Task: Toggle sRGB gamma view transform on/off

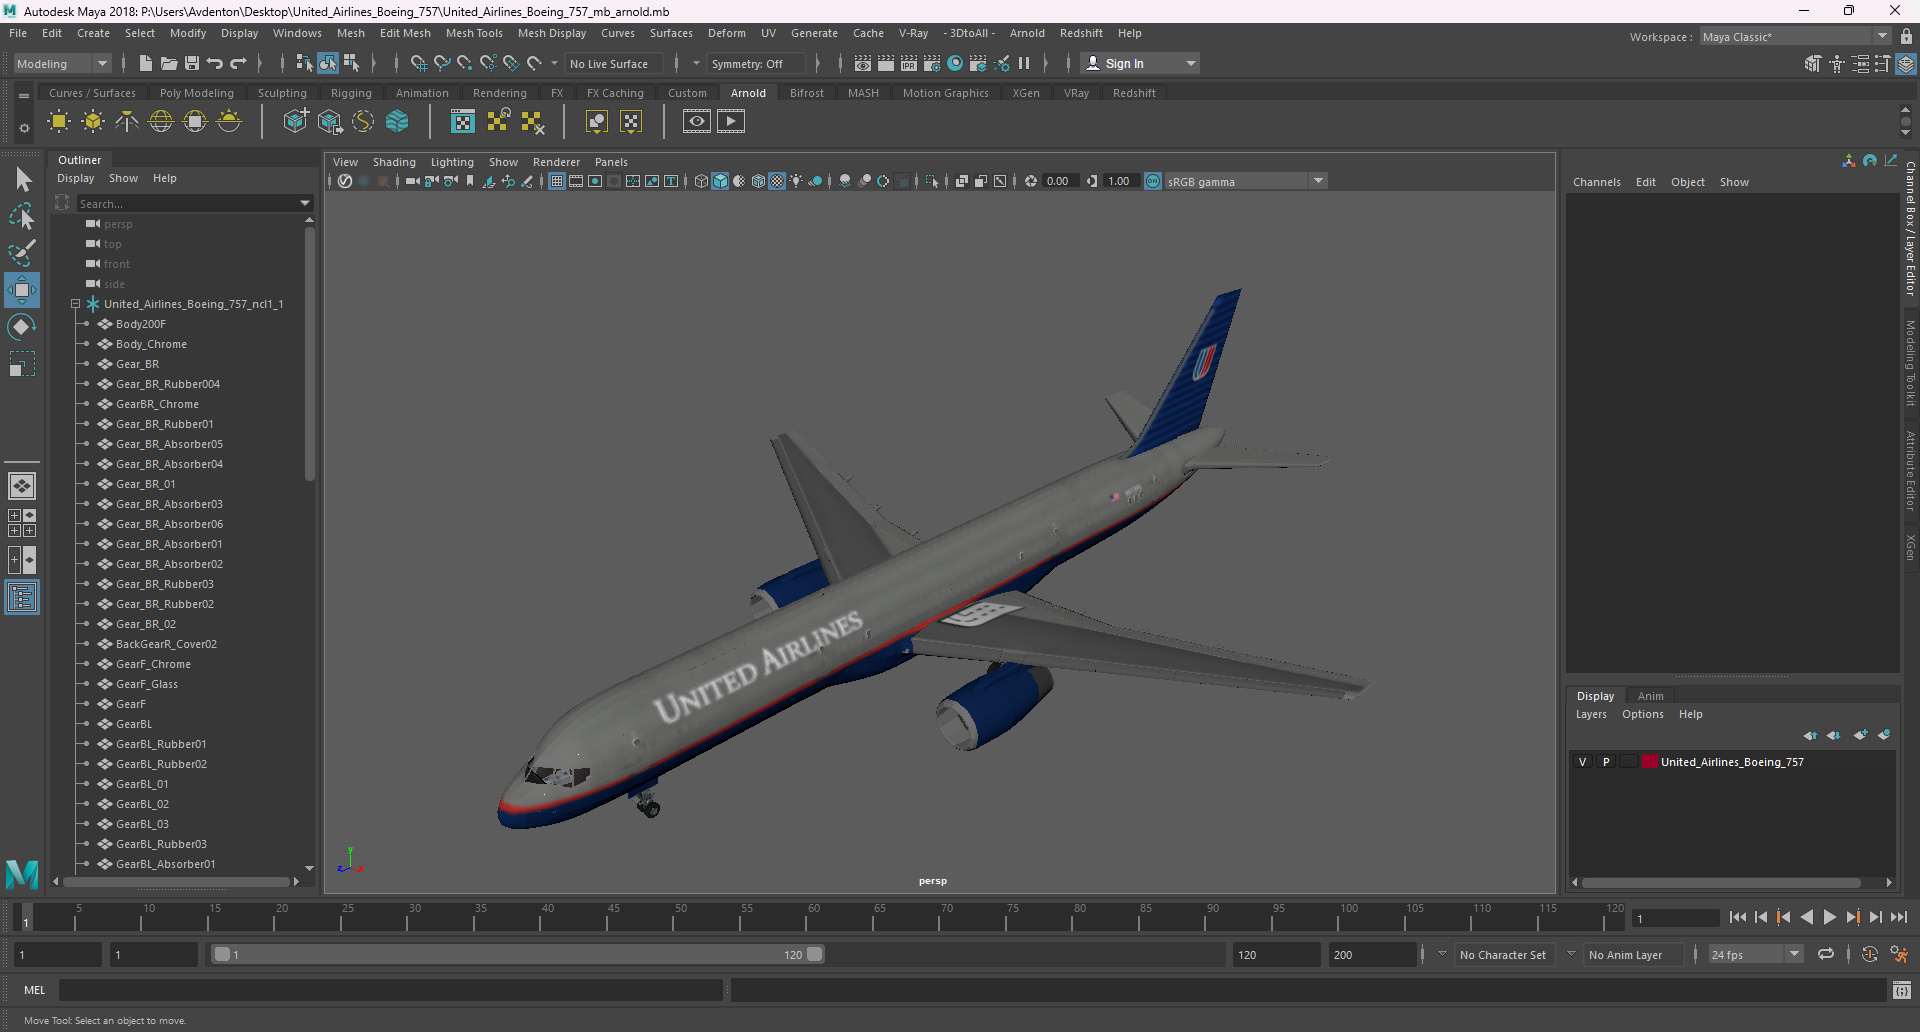Action: [1153, 181]
